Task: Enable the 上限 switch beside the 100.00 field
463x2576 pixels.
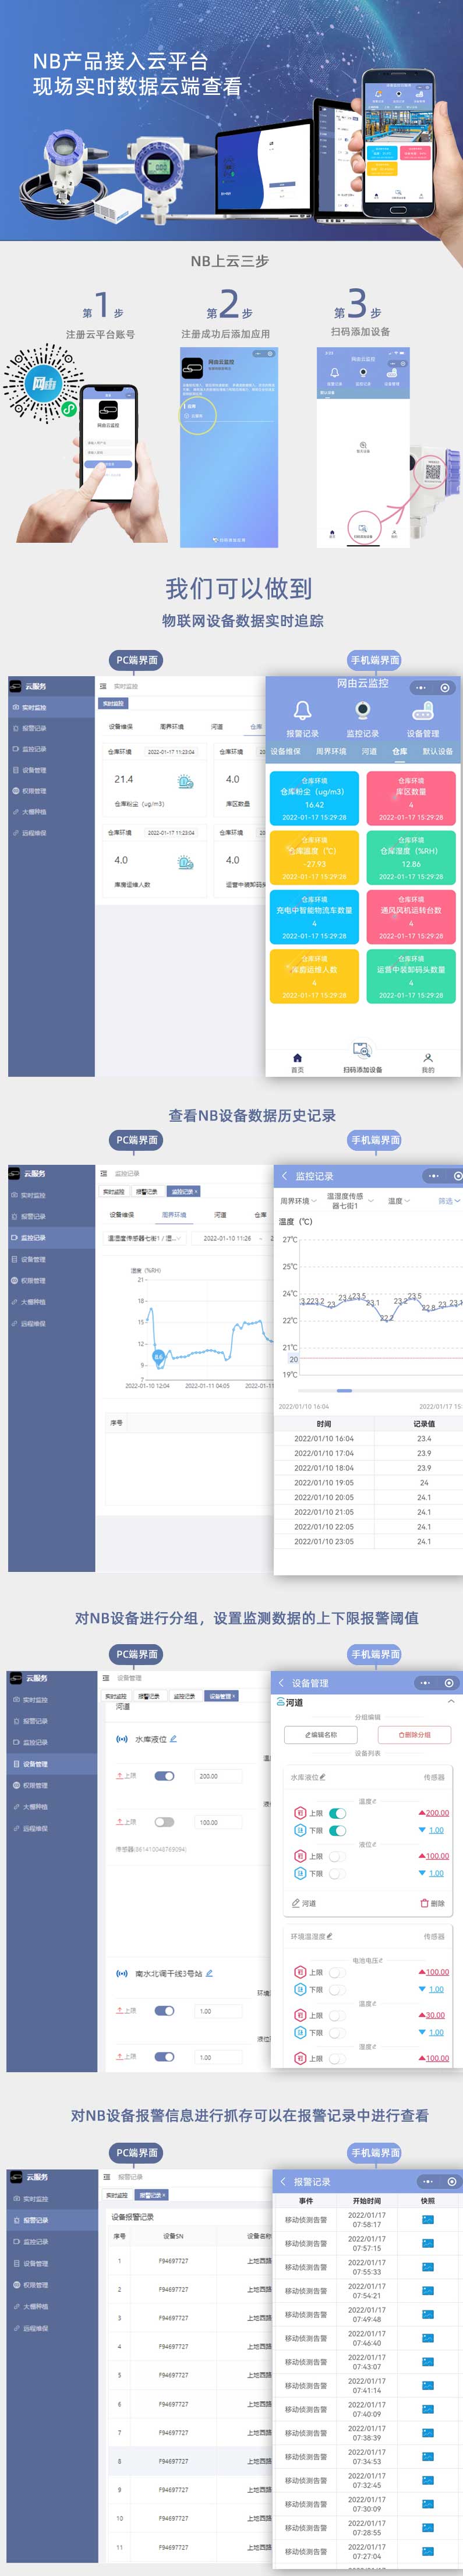Action: 164,1822
